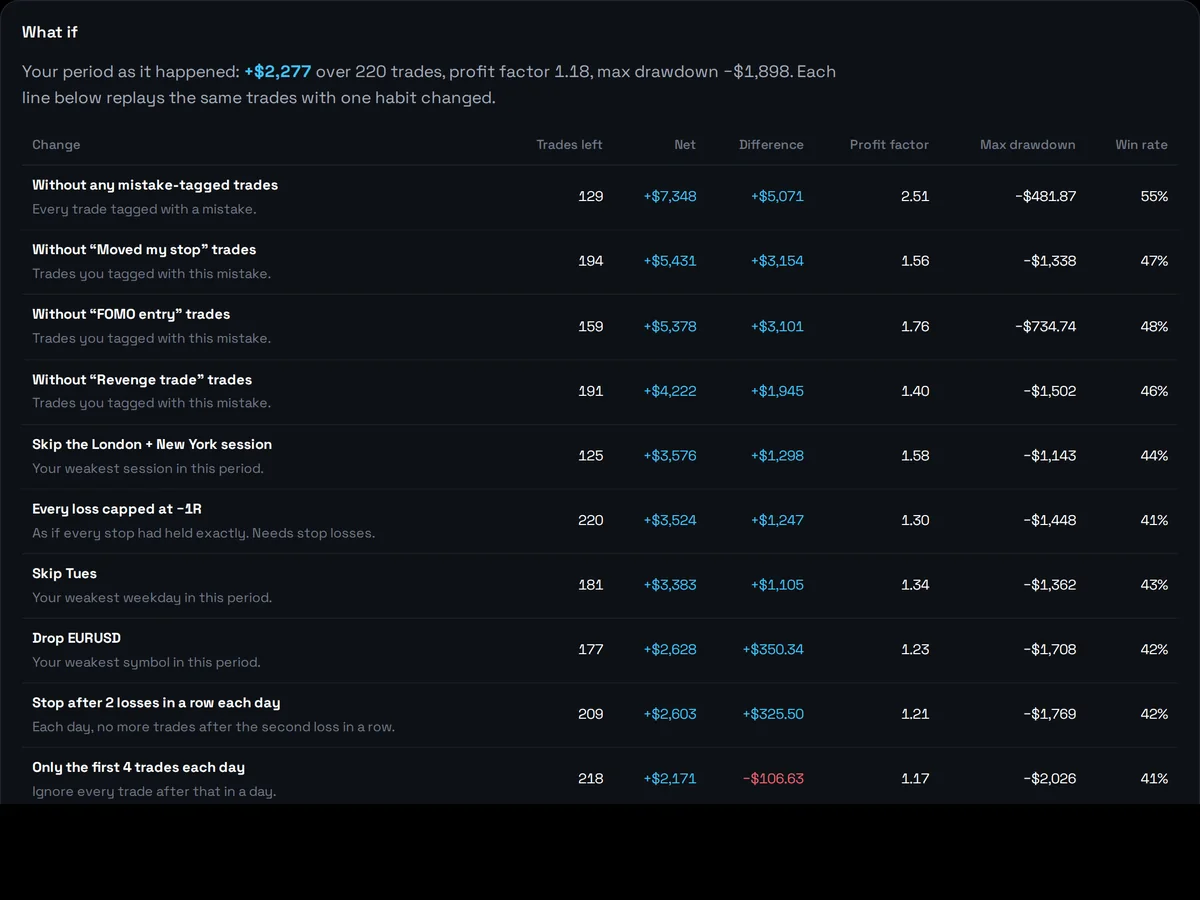This screenshot has width=1200, height=900.
Task: Select the −$2,026 max drawdown value
Action: pyautogui.click(x=1050, y=778)
